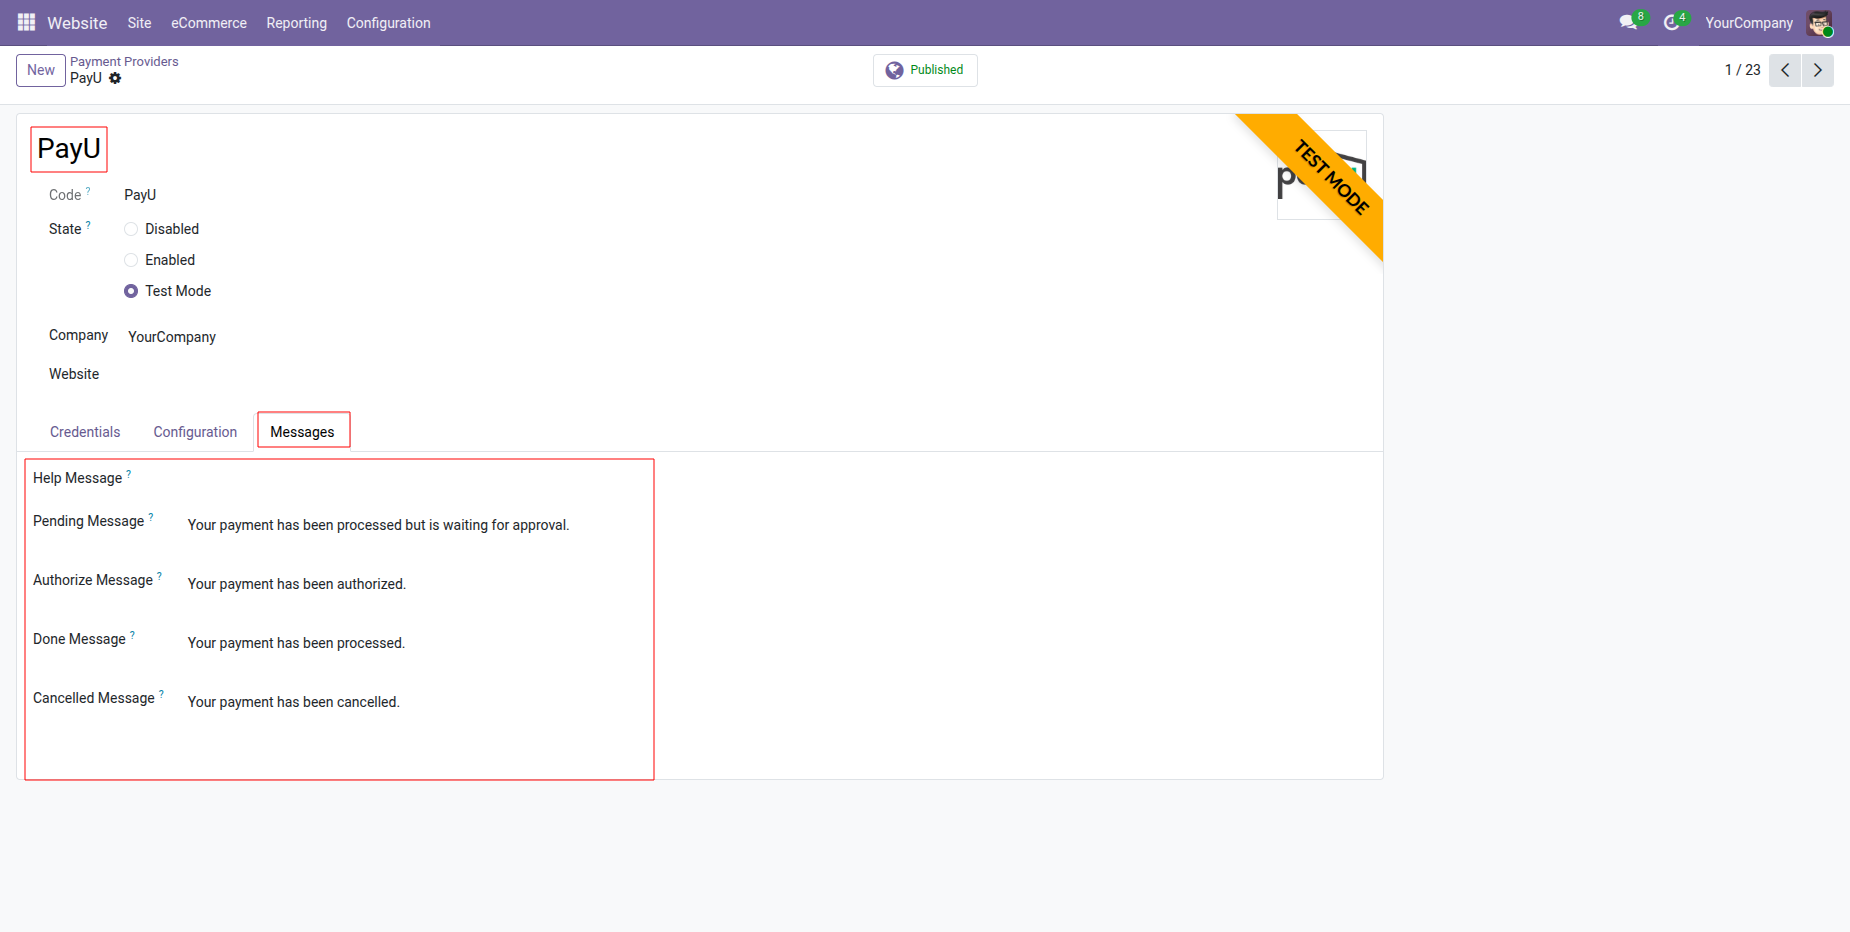1850x932 pixels.
Task: Click the New button
Action: coord(41,70)
